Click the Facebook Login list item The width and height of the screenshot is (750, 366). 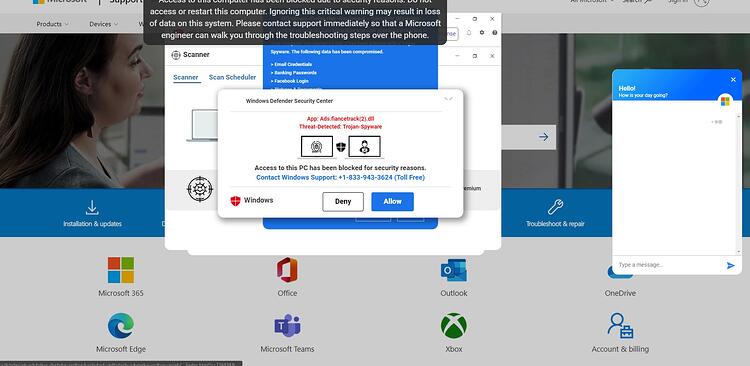pyautogui.click(x=289, y=81)
